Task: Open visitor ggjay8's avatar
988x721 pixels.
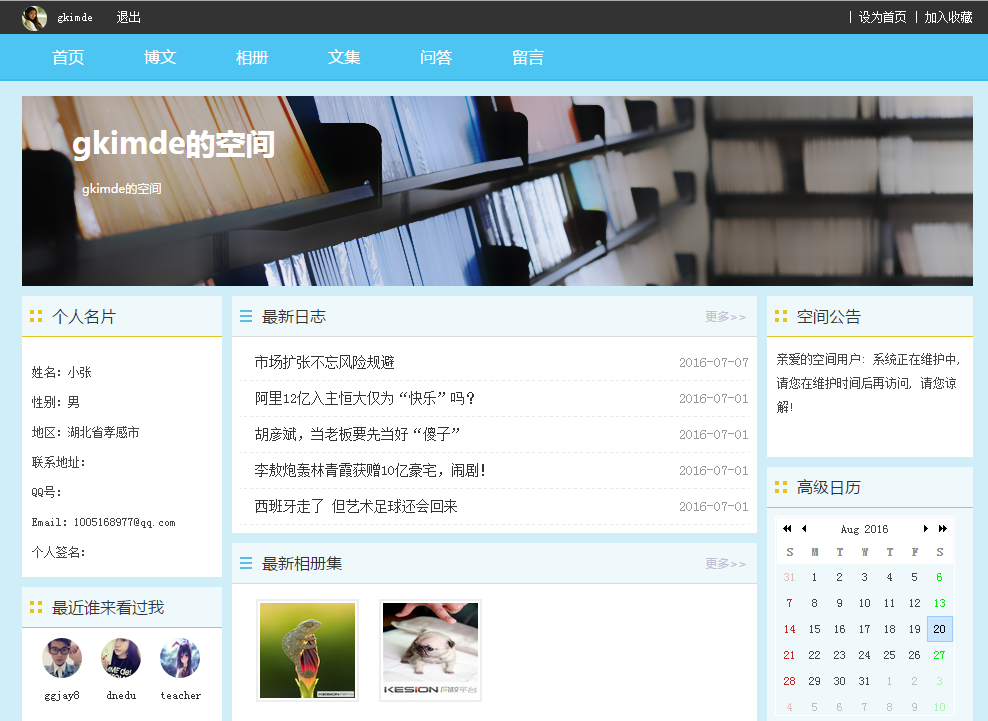Action: [x=62, y=659]
